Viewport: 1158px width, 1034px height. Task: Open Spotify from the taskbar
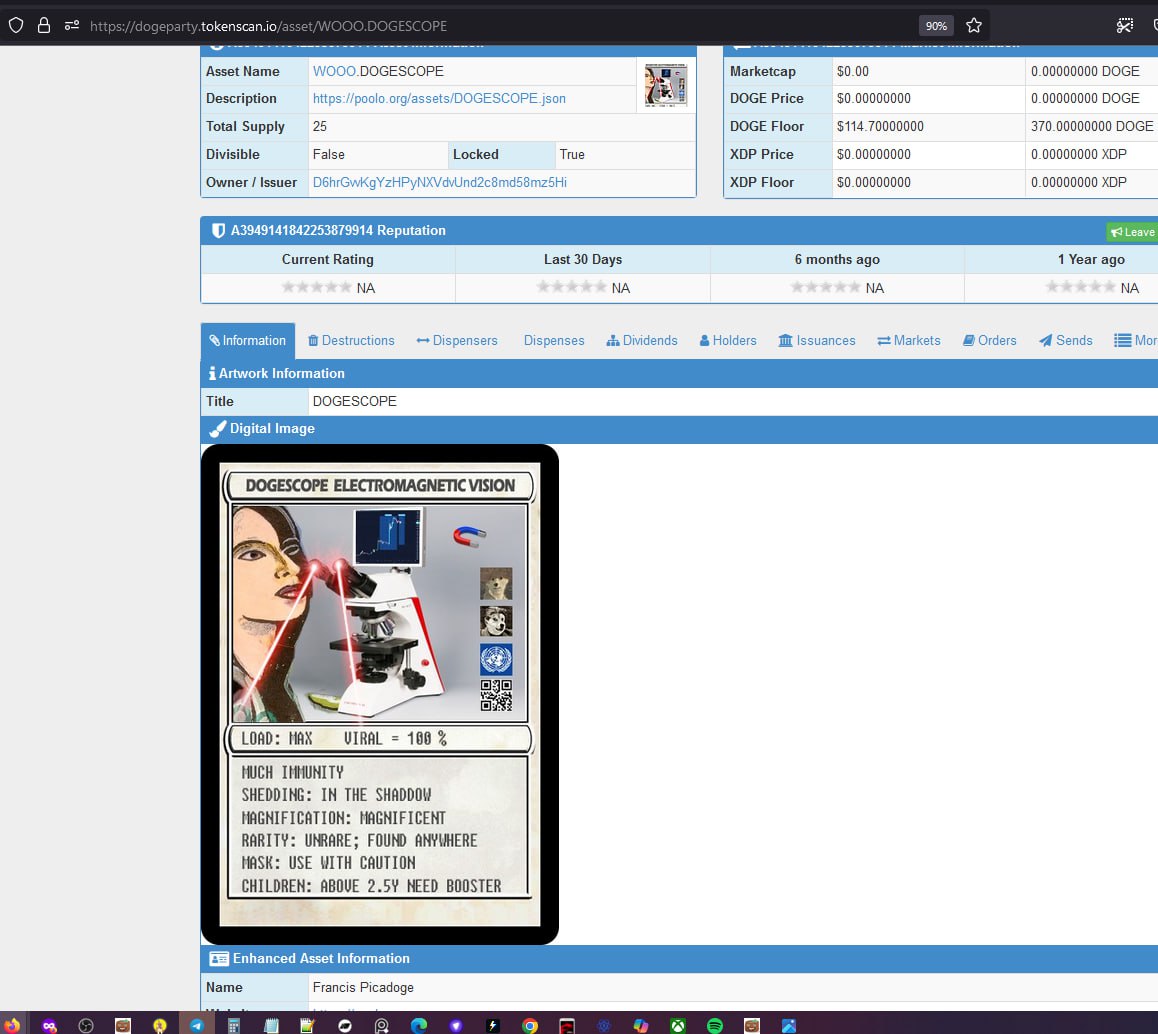pos(715,1025)
